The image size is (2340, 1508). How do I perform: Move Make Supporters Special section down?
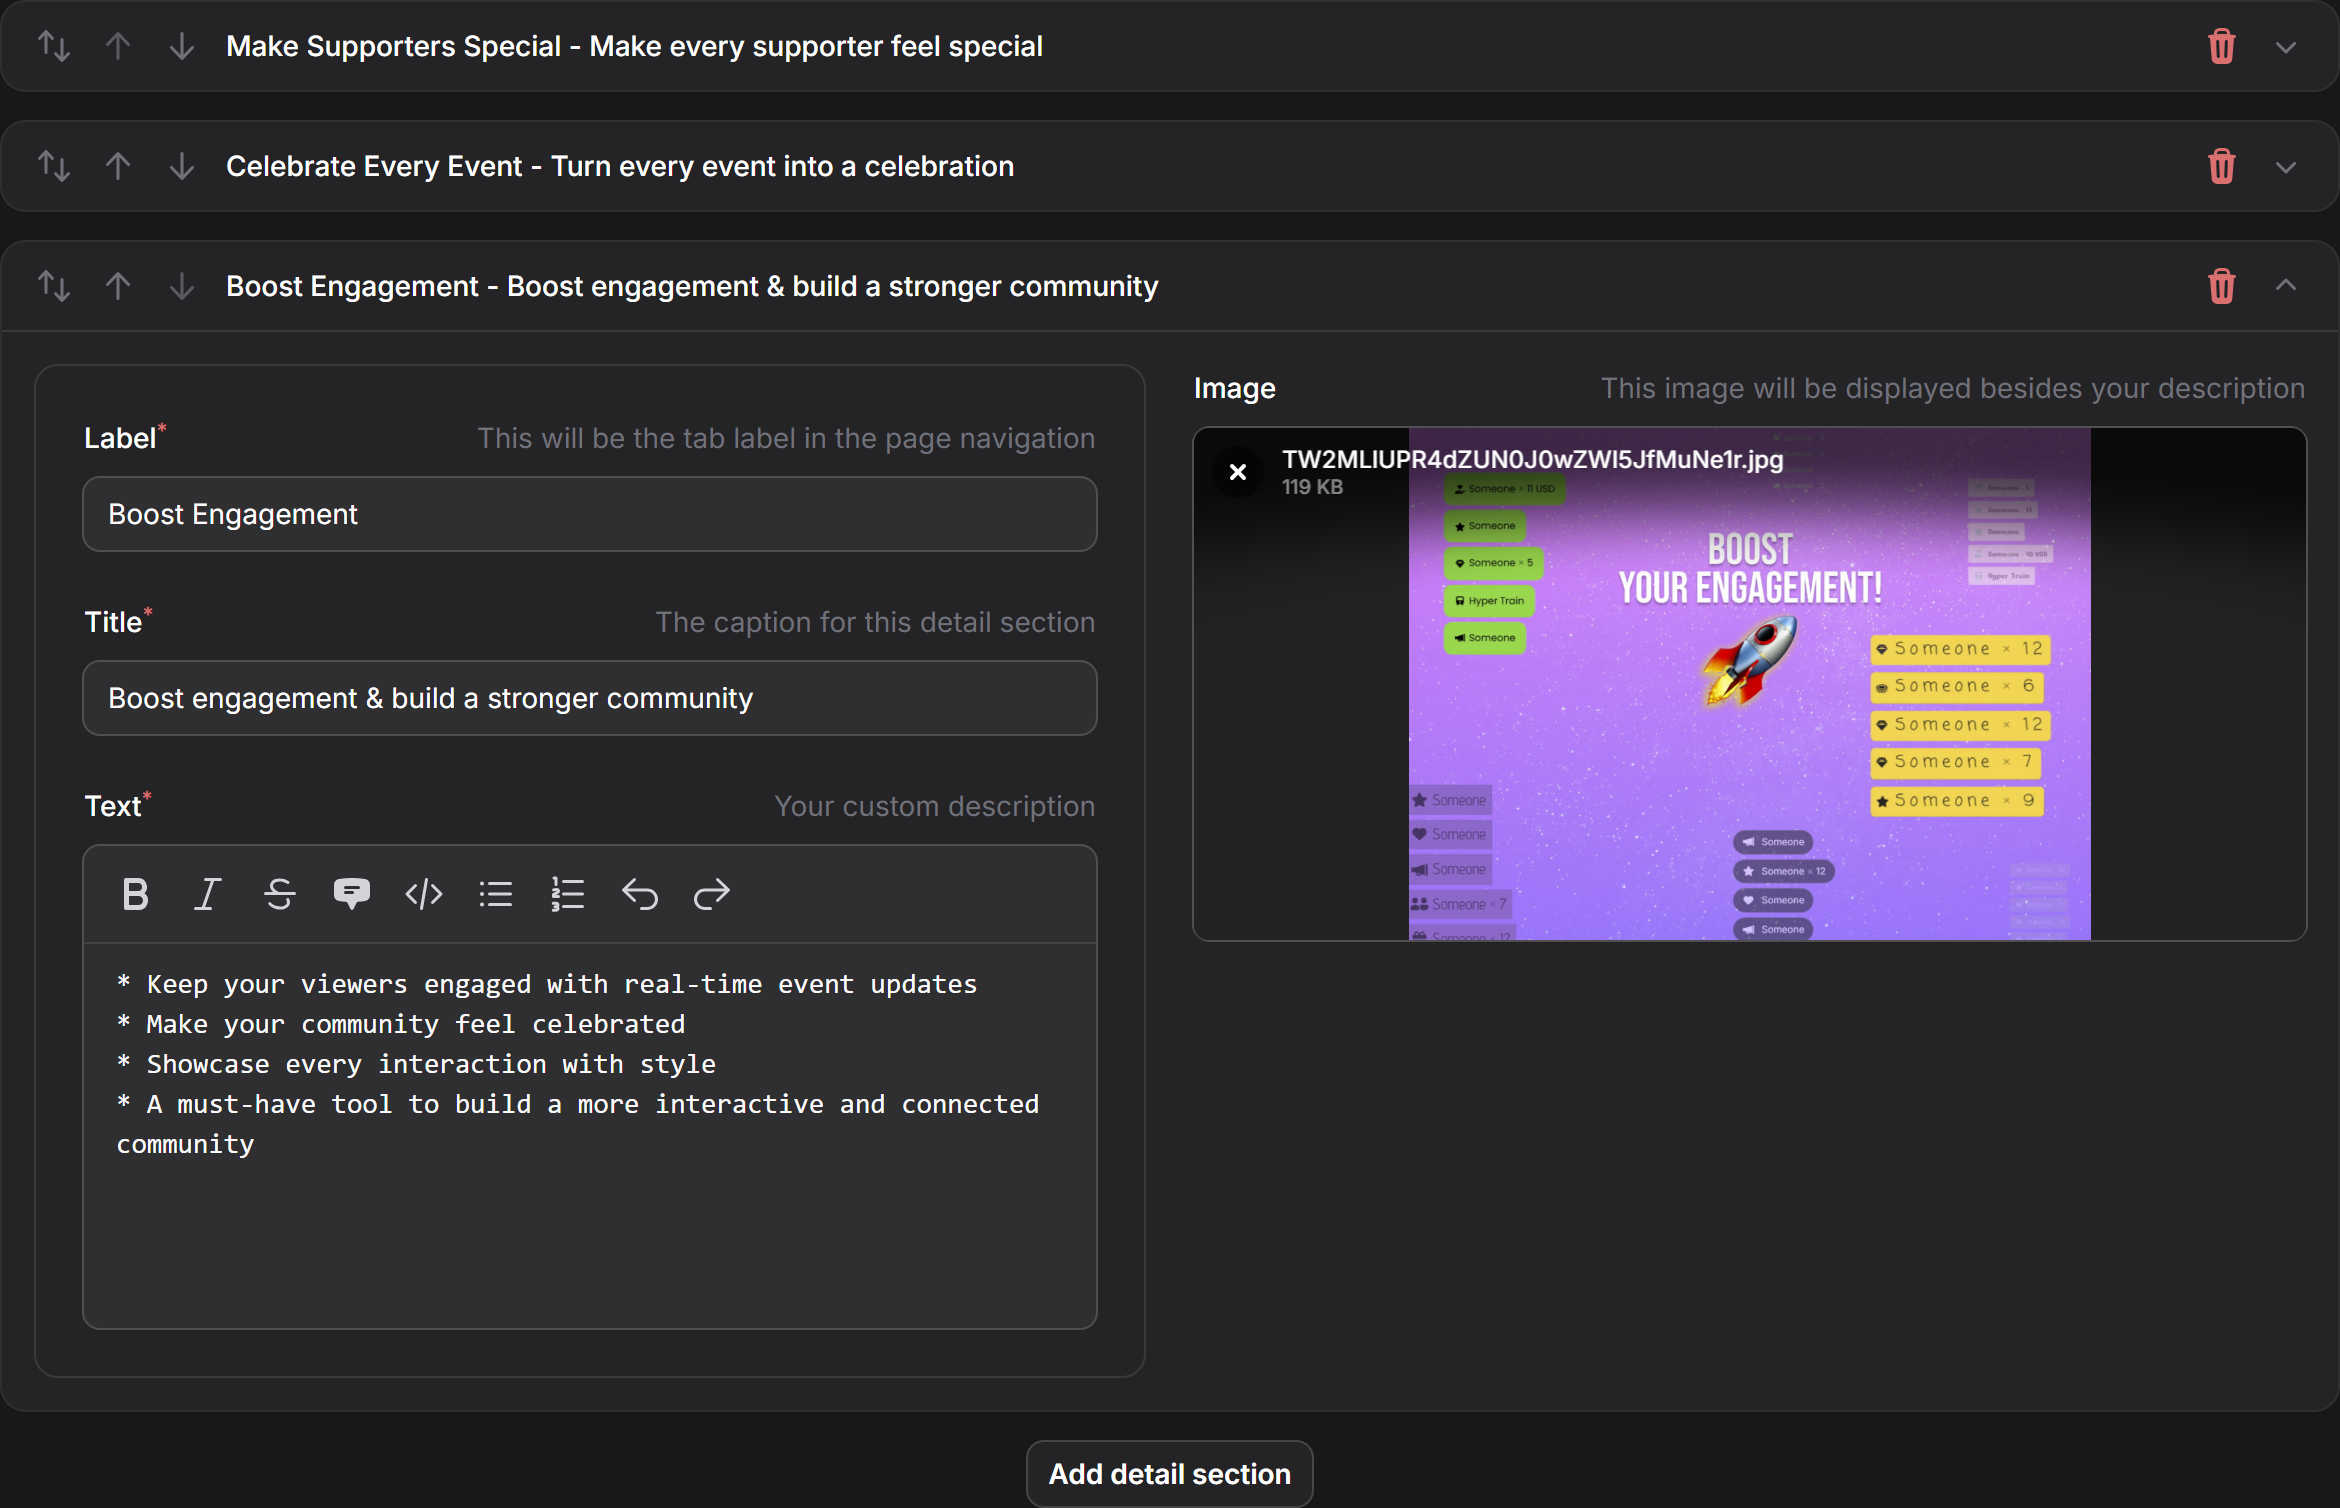point(181,46)
